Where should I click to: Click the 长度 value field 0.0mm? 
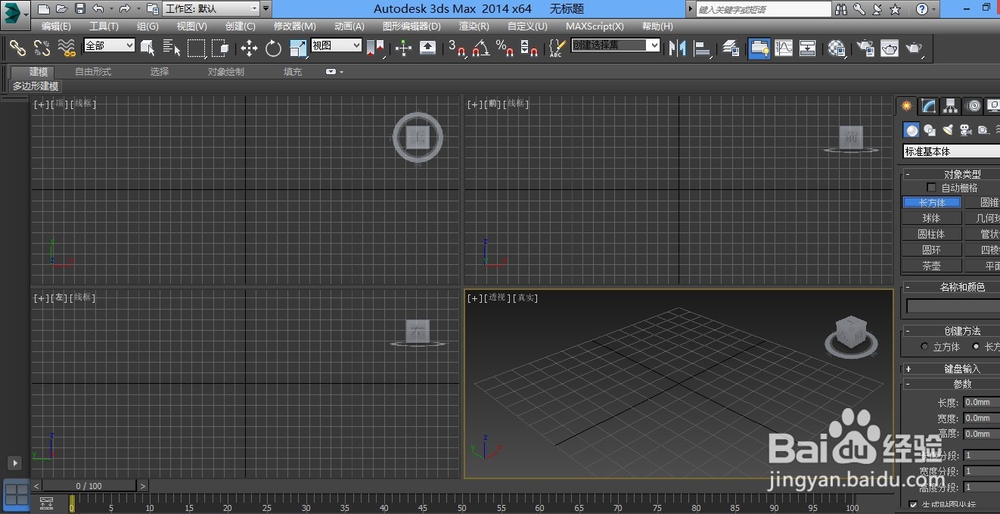coord(981,402)
